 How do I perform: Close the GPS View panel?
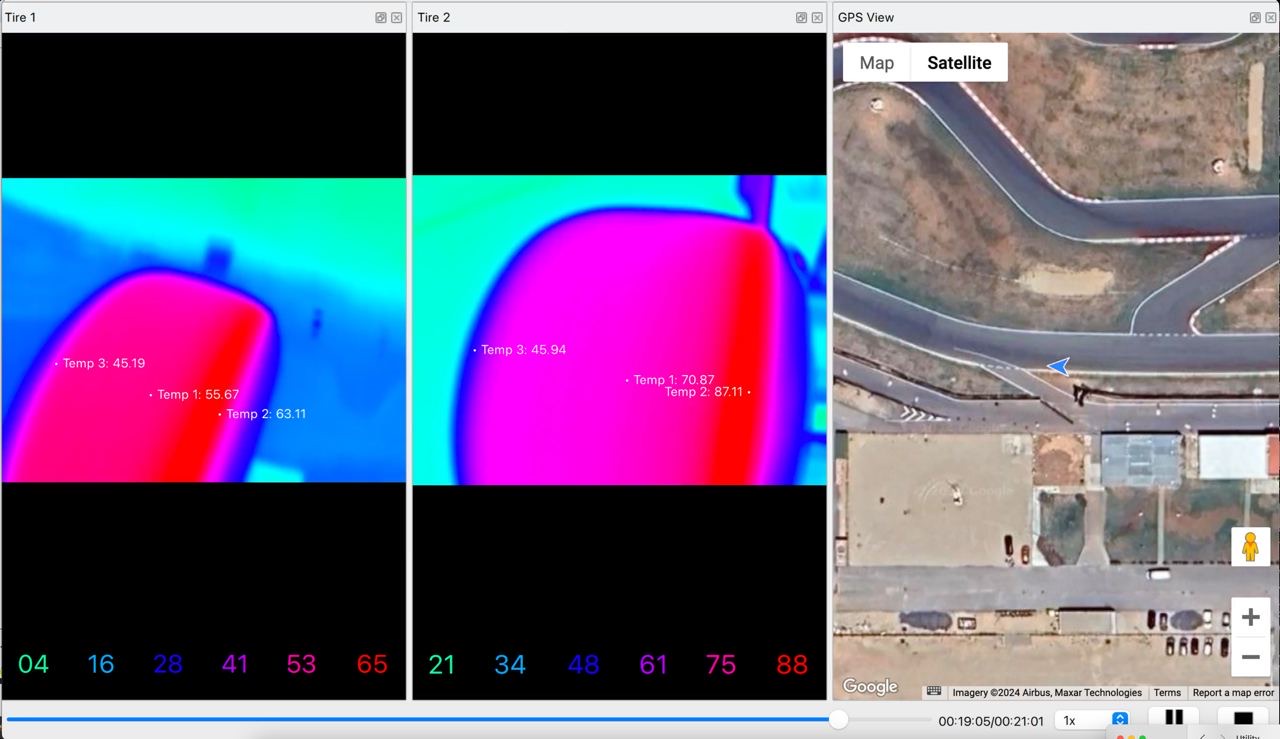(x=1271, y=18)
